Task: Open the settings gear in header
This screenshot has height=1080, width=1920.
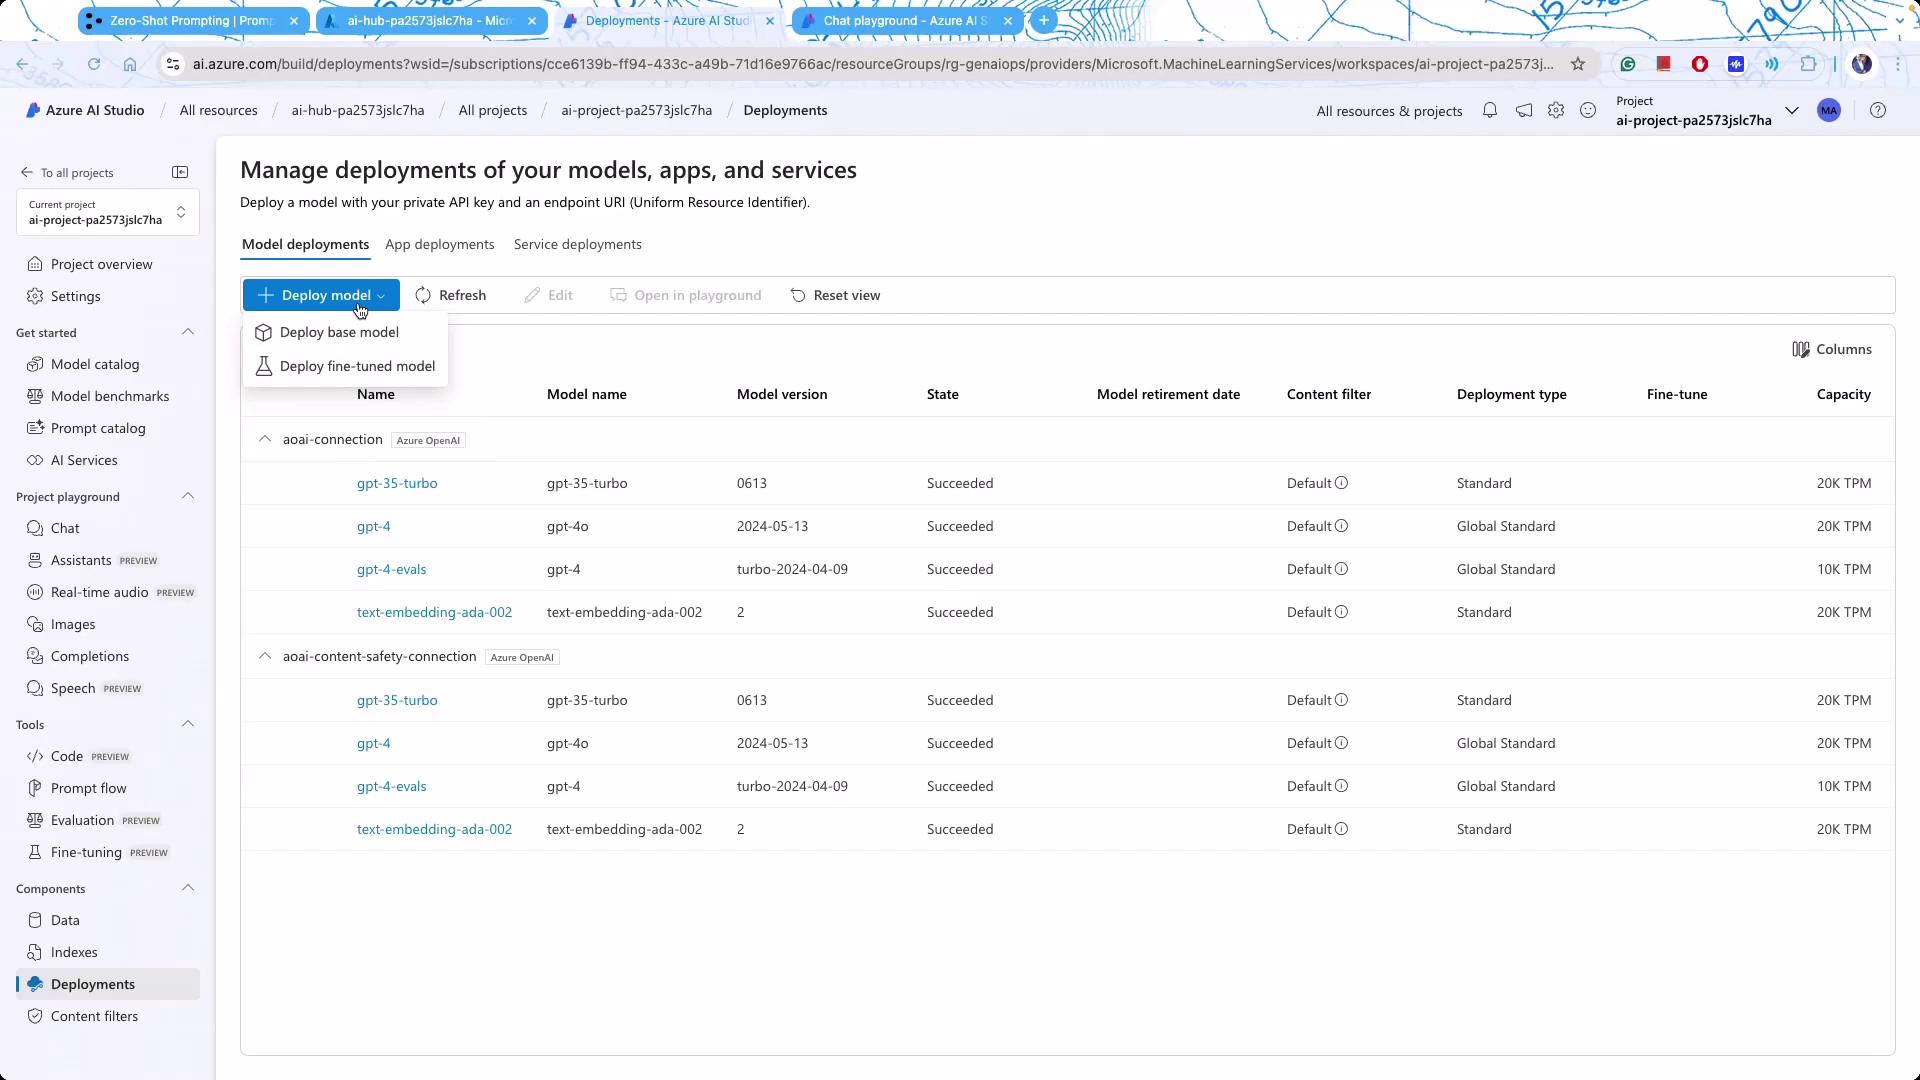Action: tap(1556, 111)
